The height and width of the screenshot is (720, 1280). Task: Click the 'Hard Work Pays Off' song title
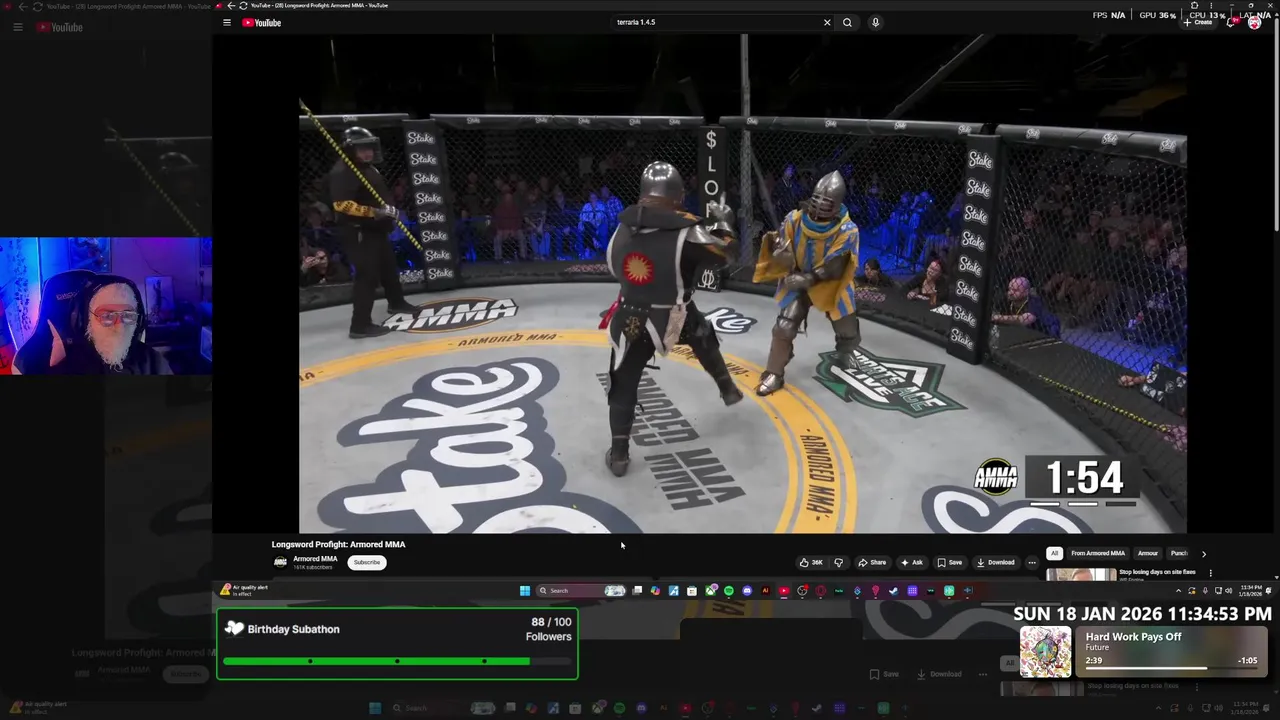(x=1133, y=637)
